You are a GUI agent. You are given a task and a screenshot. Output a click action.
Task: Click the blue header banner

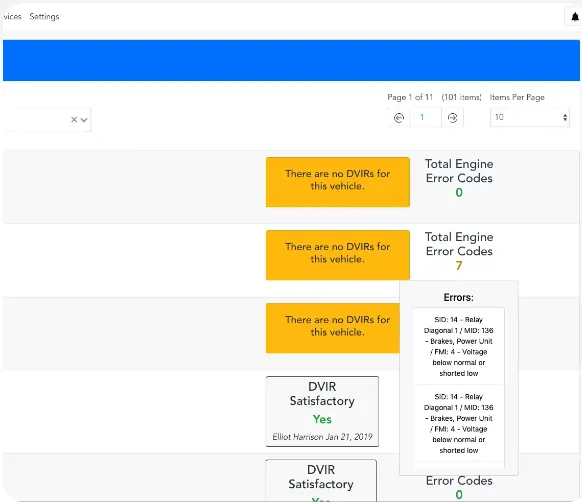coord(291,60)
